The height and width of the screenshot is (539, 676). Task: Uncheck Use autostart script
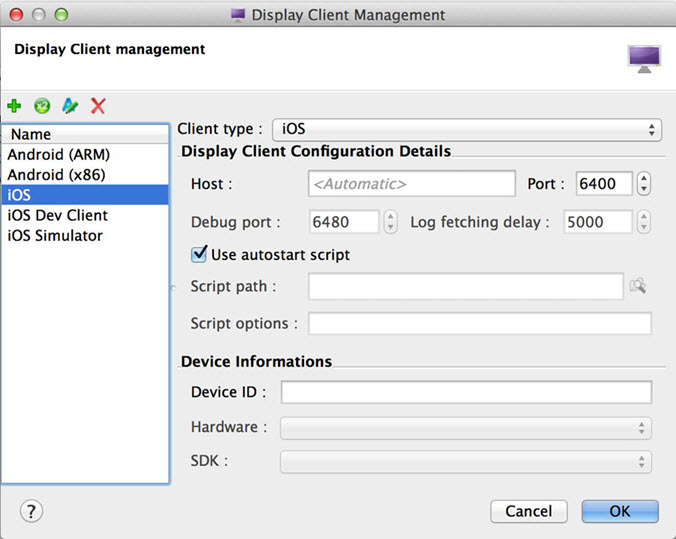coord(199,254)
